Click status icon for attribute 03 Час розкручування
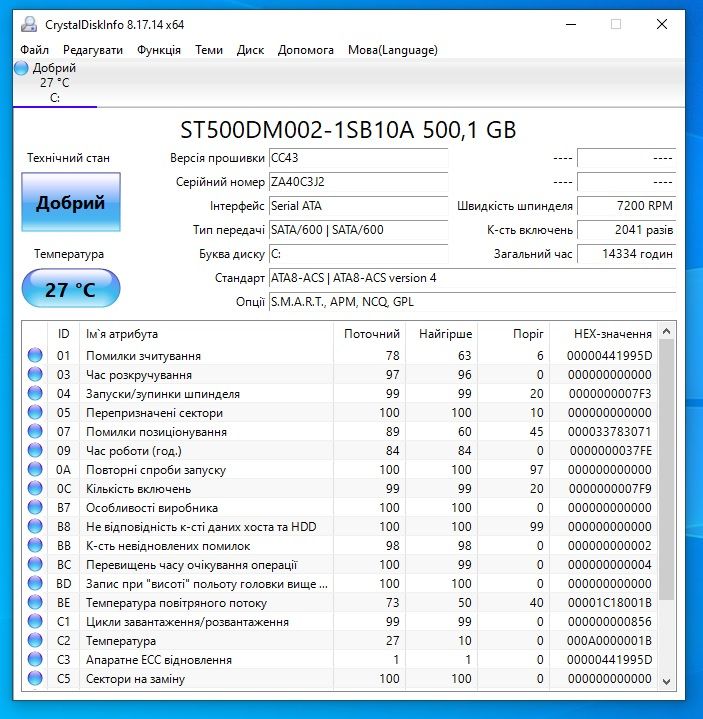Image resolution: width=703 pixels, height=719 pixels. [35, 374]
